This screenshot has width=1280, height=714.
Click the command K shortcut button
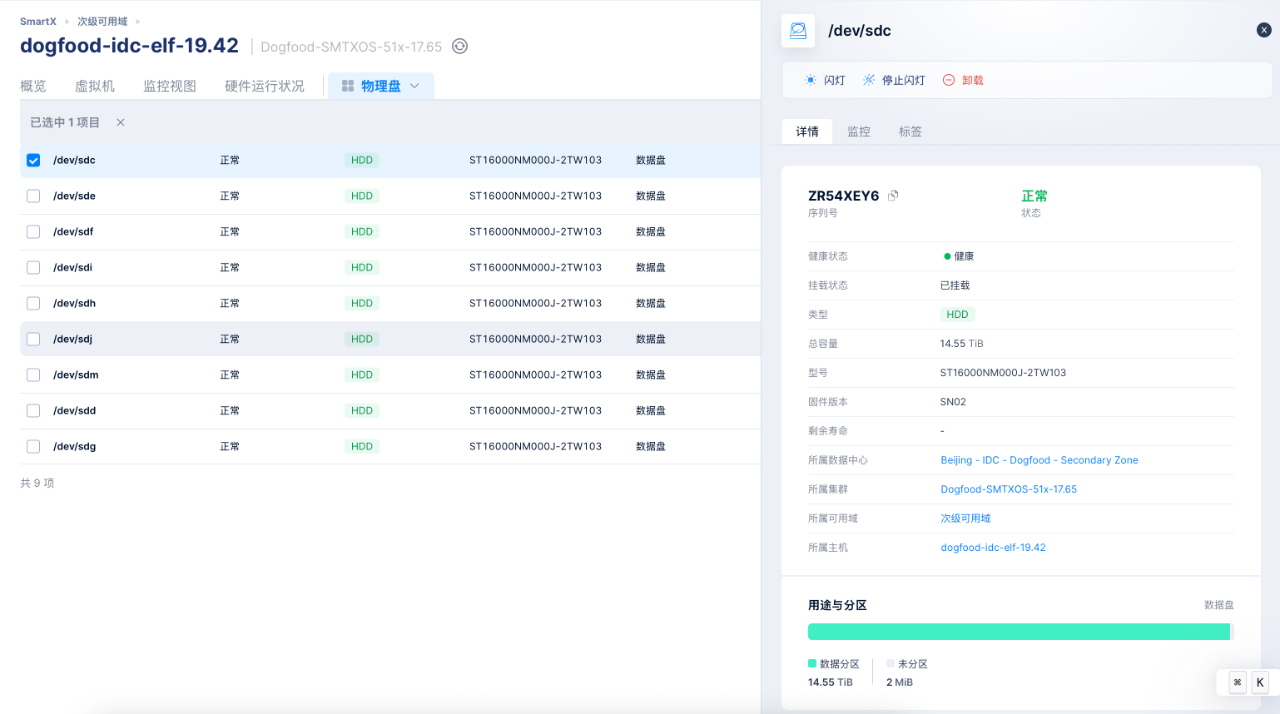pyautogui.click(x=1248, y=682)
